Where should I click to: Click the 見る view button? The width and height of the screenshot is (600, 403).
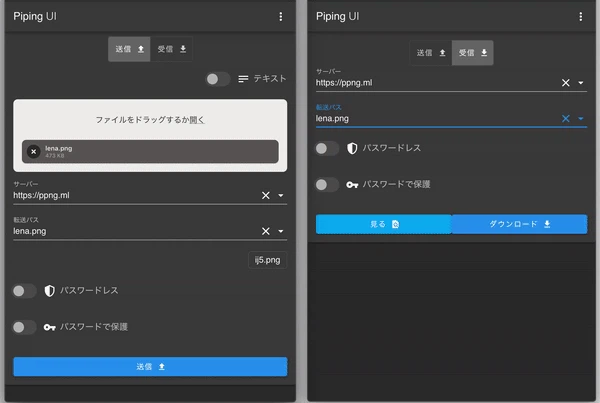[384, 224]
